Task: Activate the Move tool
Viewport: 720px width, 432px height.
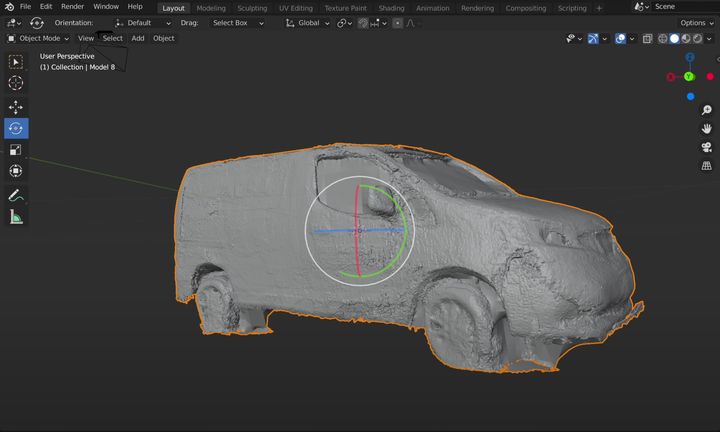Action: [16, 107]
